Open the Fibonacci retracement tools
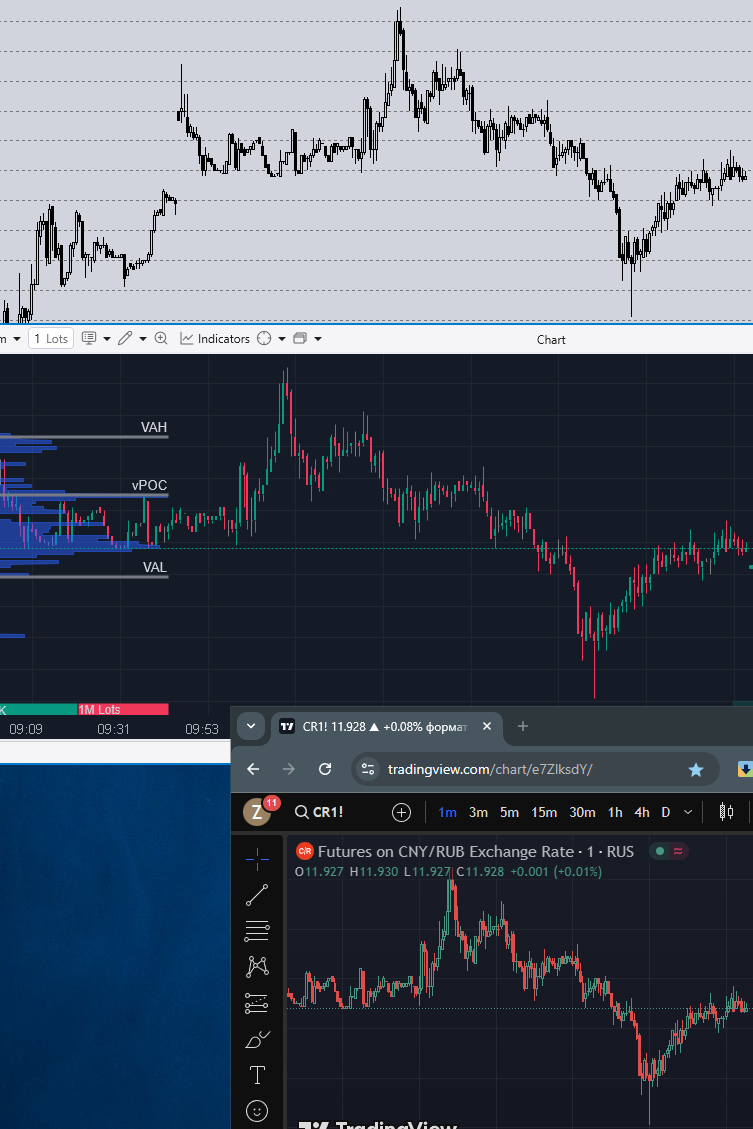Viewport: 753px width, 1129px height. (257, 931)
